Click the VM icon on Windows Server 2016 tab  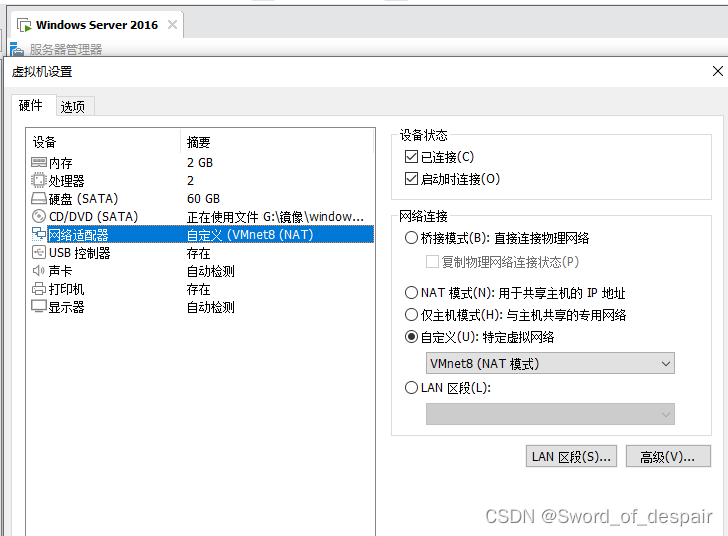24,25
